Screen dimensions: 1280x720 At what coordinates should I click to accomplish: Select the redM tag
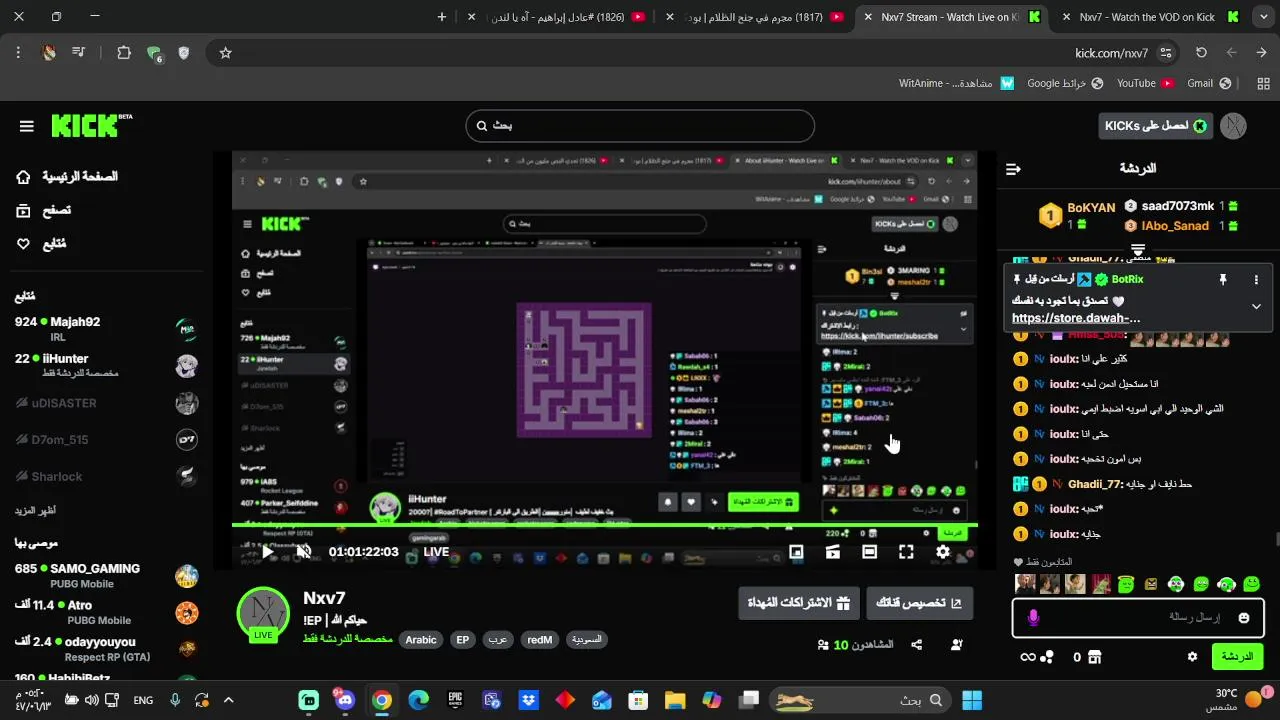point(539,640)
